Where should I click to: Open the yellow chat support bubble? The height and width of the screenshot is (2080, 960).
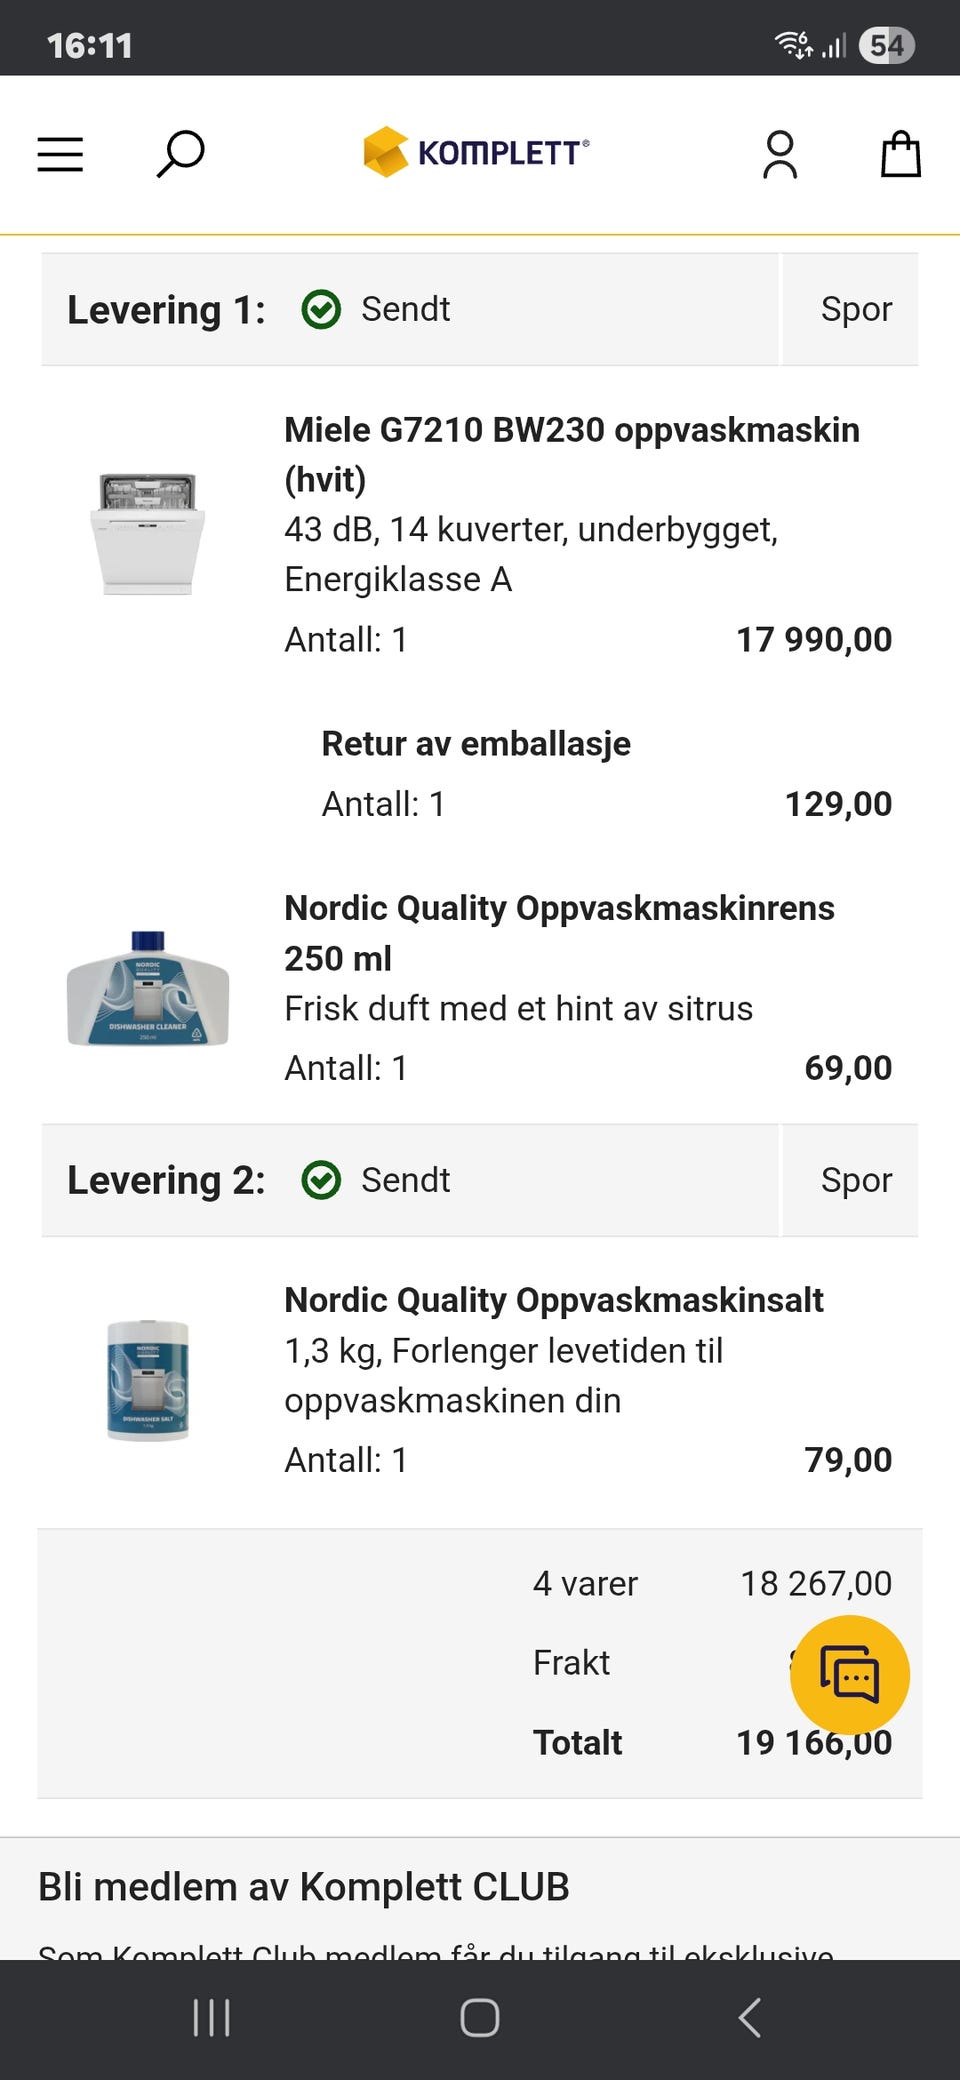[850, 1675]
